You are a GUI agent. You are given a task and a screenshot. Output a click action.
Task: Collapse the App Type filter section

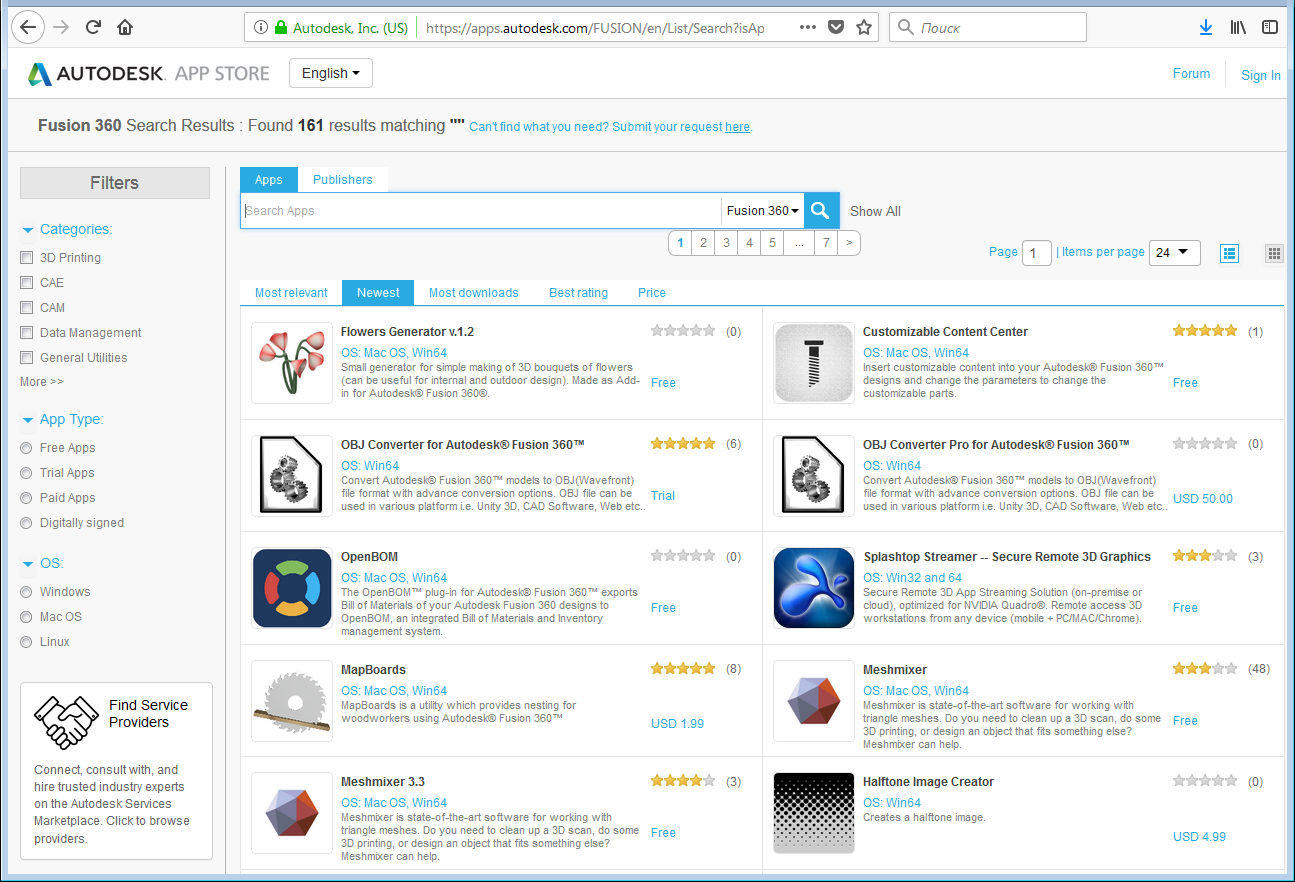point(28,420)
